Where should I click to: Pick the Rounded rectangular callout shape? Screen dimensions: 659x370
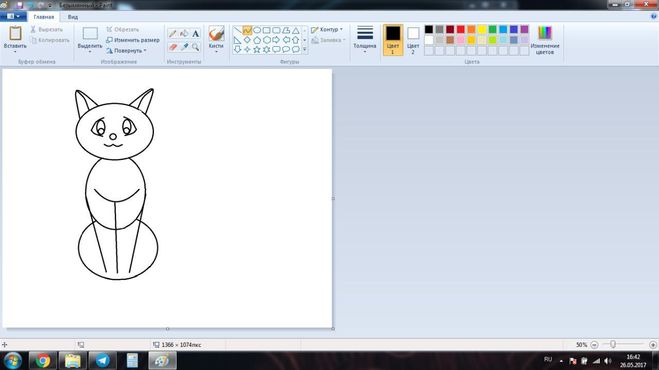pyautogui.click(x=276, y=50)
